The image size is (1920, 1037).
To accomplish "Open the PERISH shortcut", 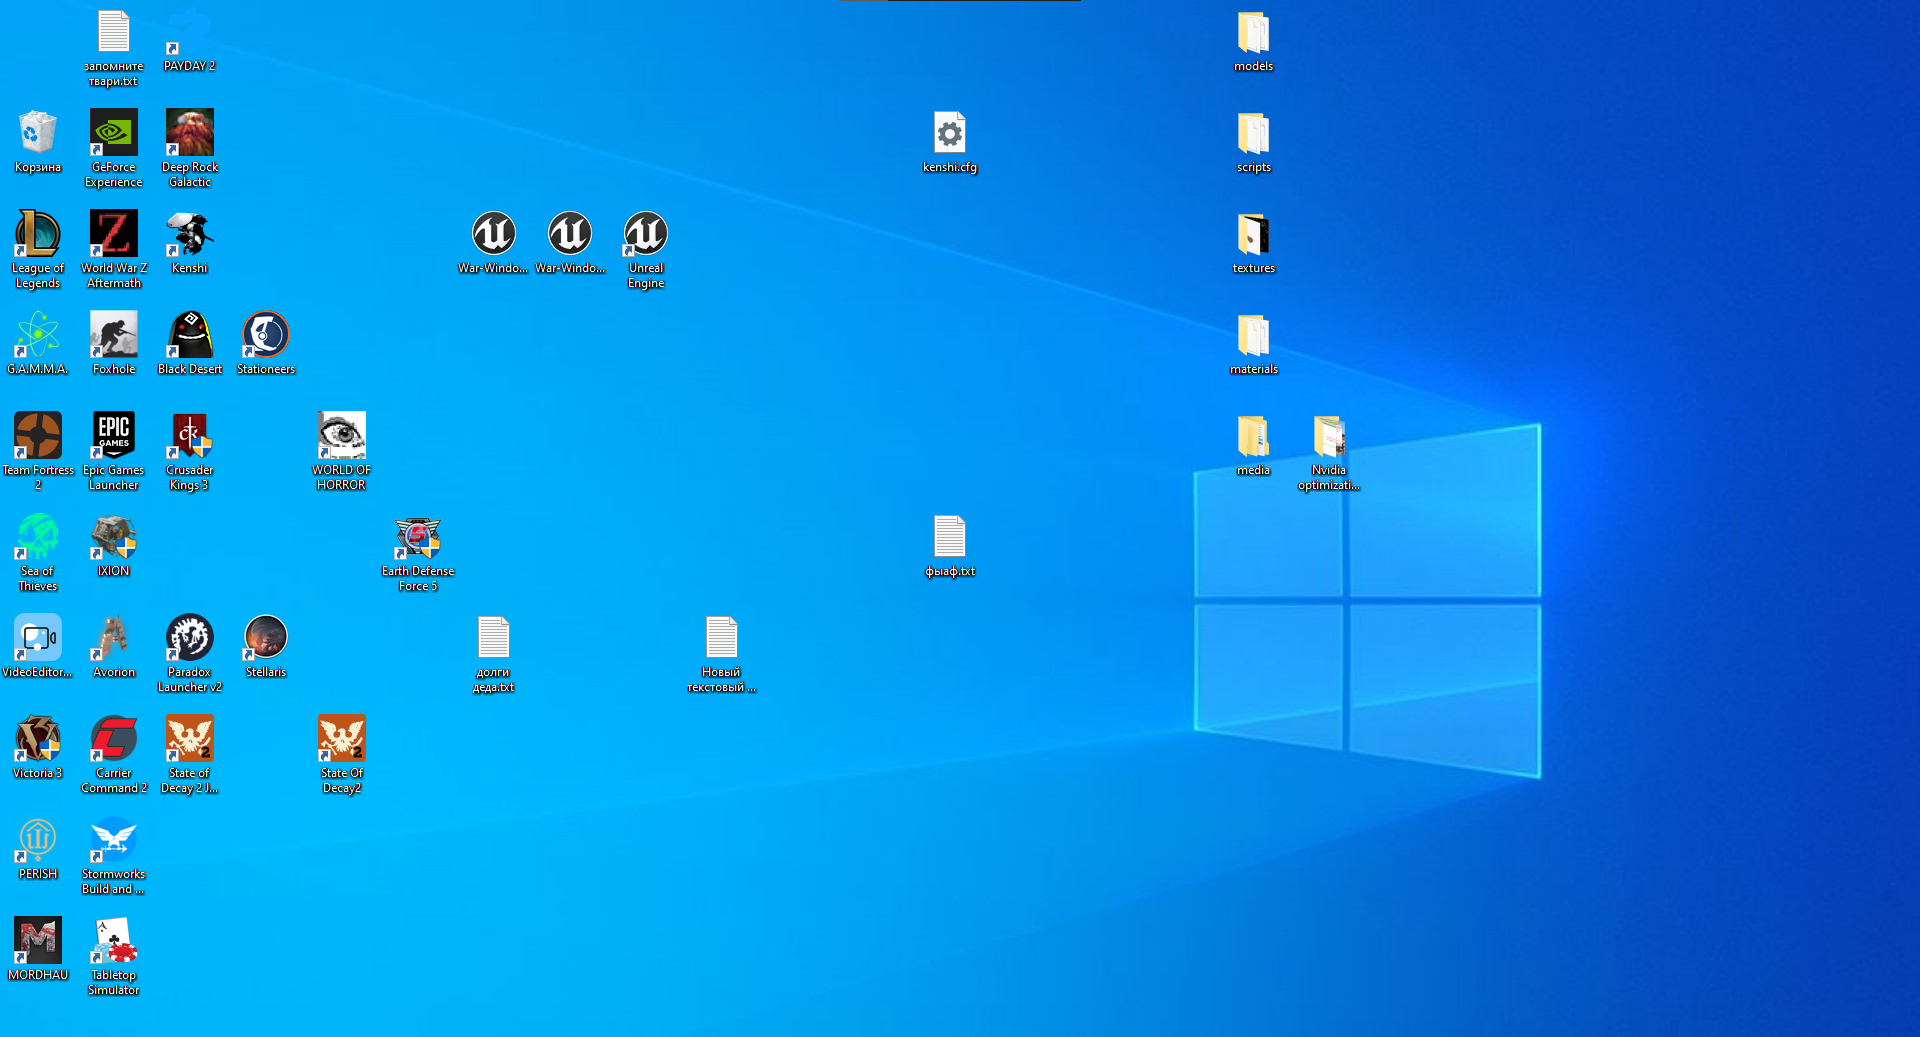I will [x=38, y=849].
